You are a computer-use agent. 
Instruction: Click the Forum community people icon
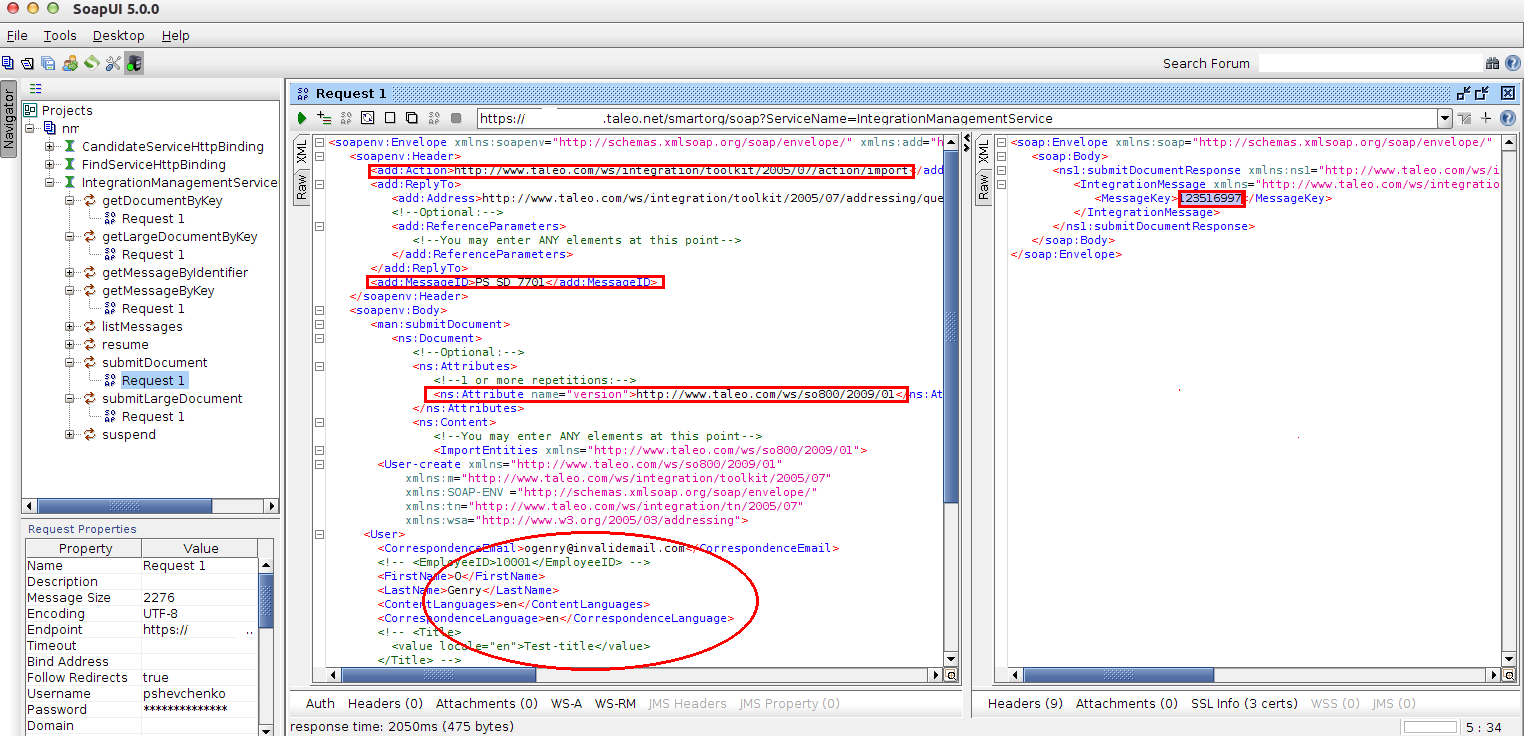point(70,63)
